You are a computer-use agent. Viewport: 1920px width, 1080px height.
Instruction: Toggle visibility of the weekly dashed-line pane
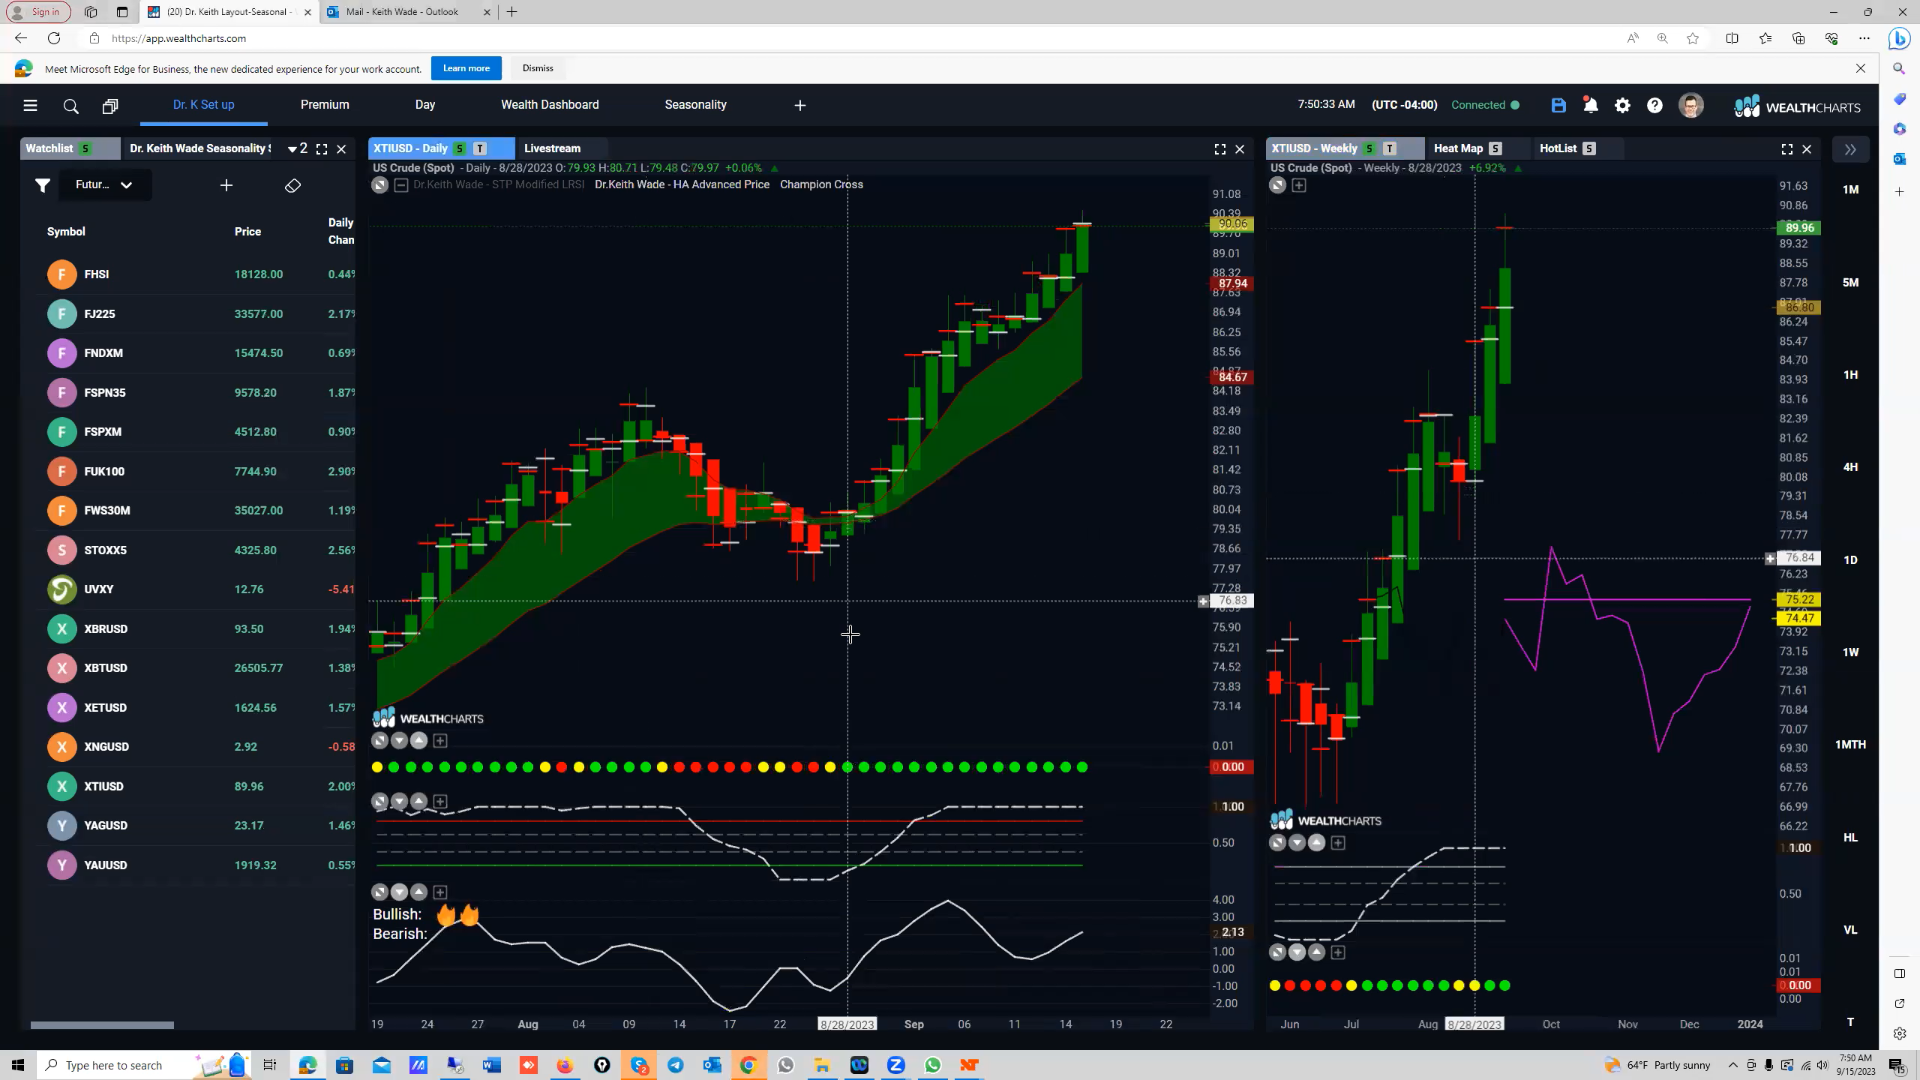pos(1277,843)
